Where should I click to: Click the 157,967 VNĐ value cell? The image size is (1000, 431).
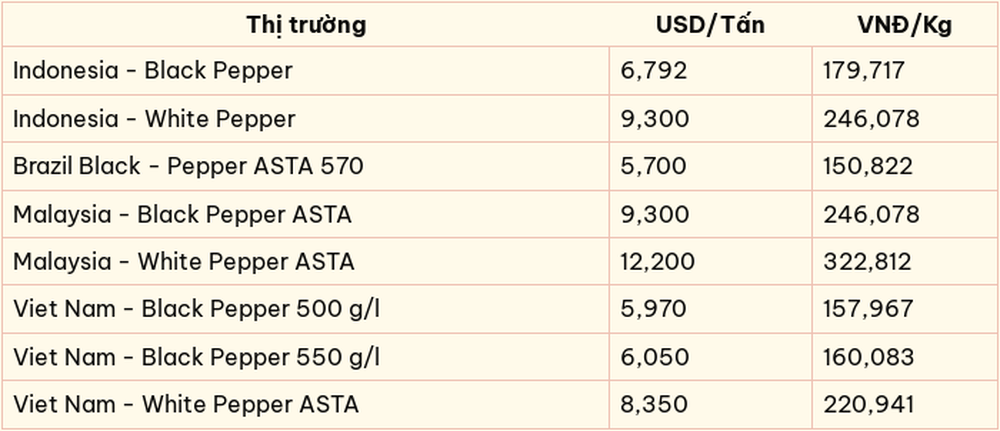click(x=904, y=309)
